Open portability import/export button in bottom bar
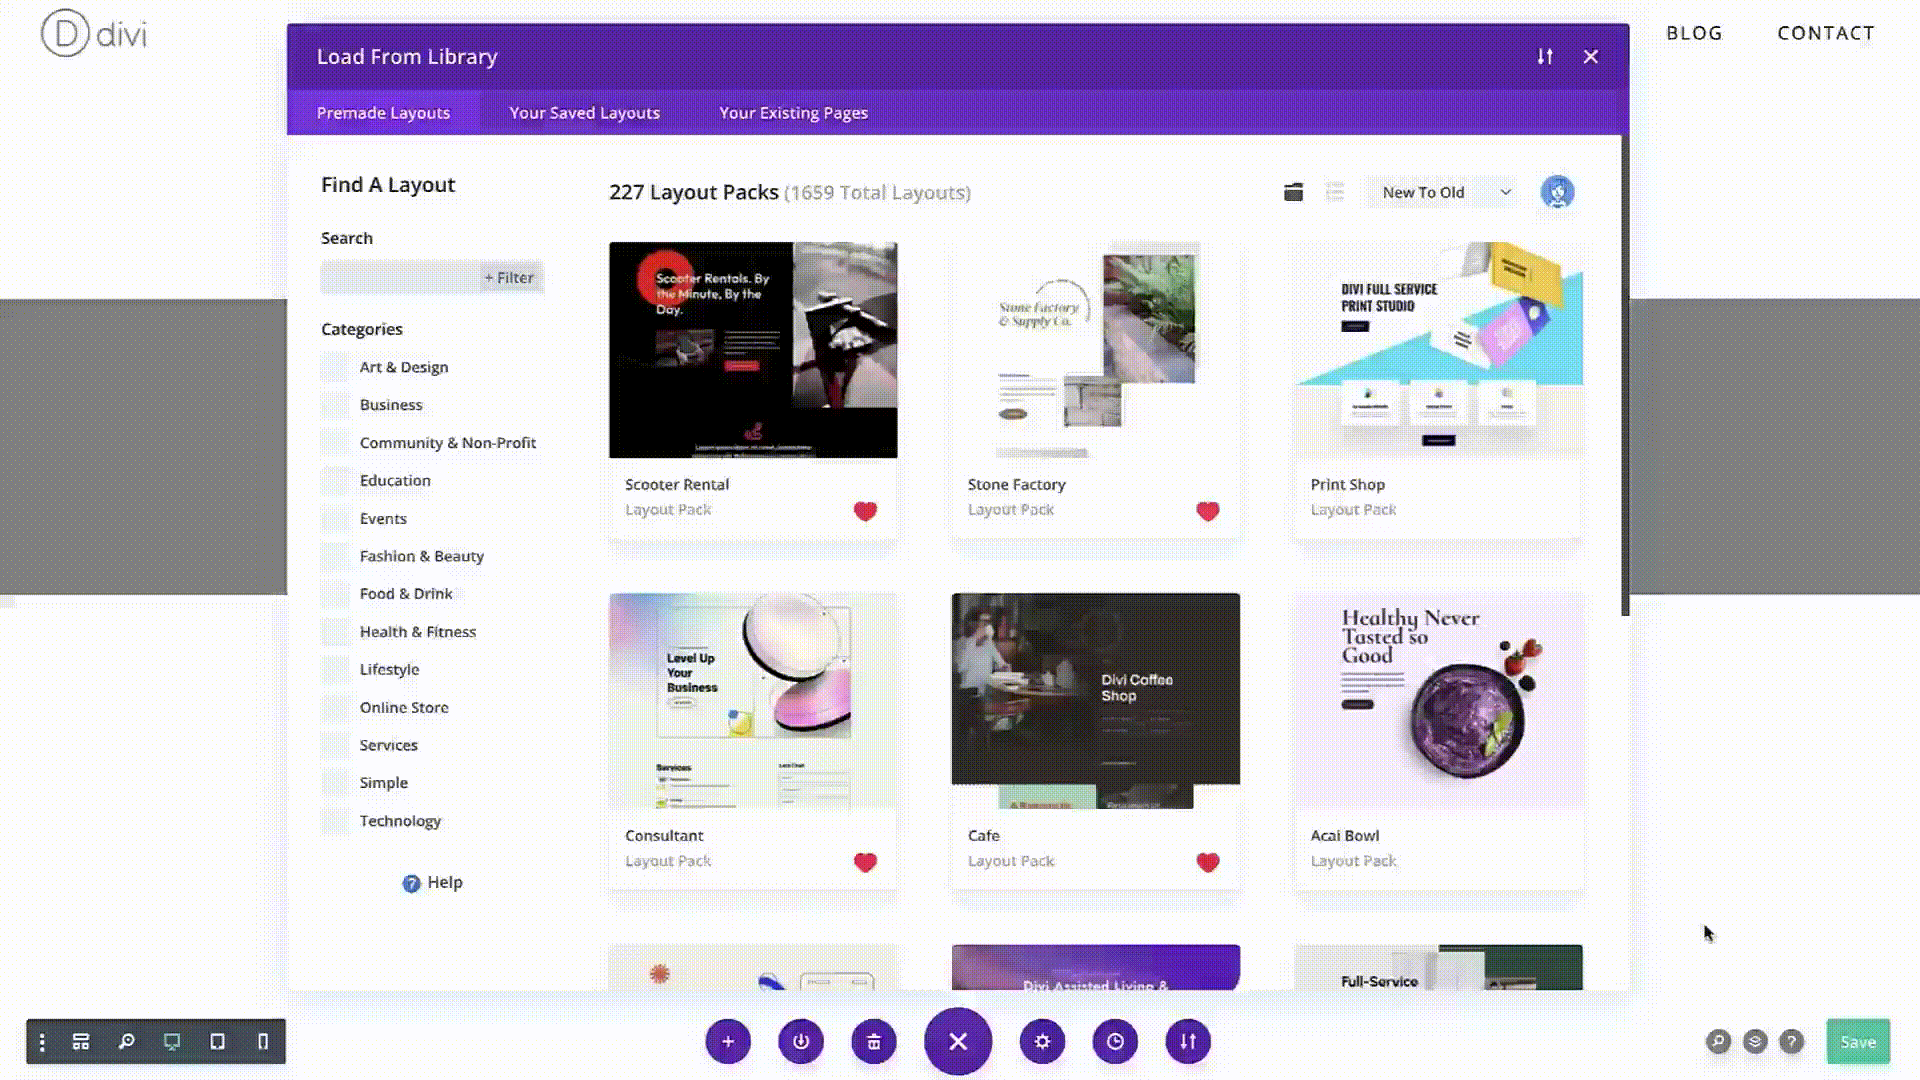 pyautogui.click(x=1188, y=1042)
